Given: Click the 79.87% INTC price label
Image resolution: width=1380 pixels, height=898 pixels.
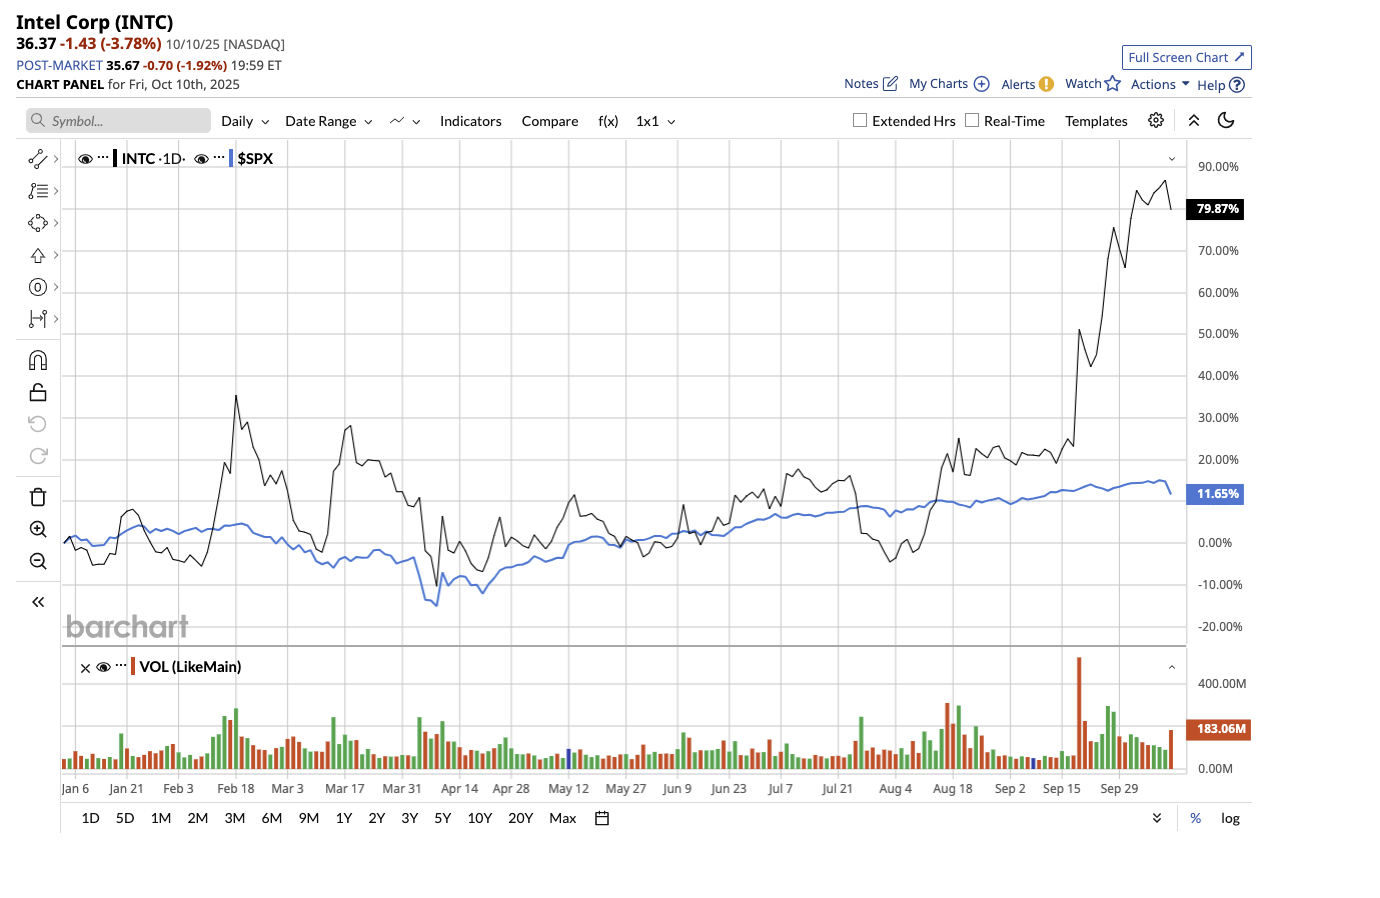Looking at the screenshot, I should point(1215,209).
